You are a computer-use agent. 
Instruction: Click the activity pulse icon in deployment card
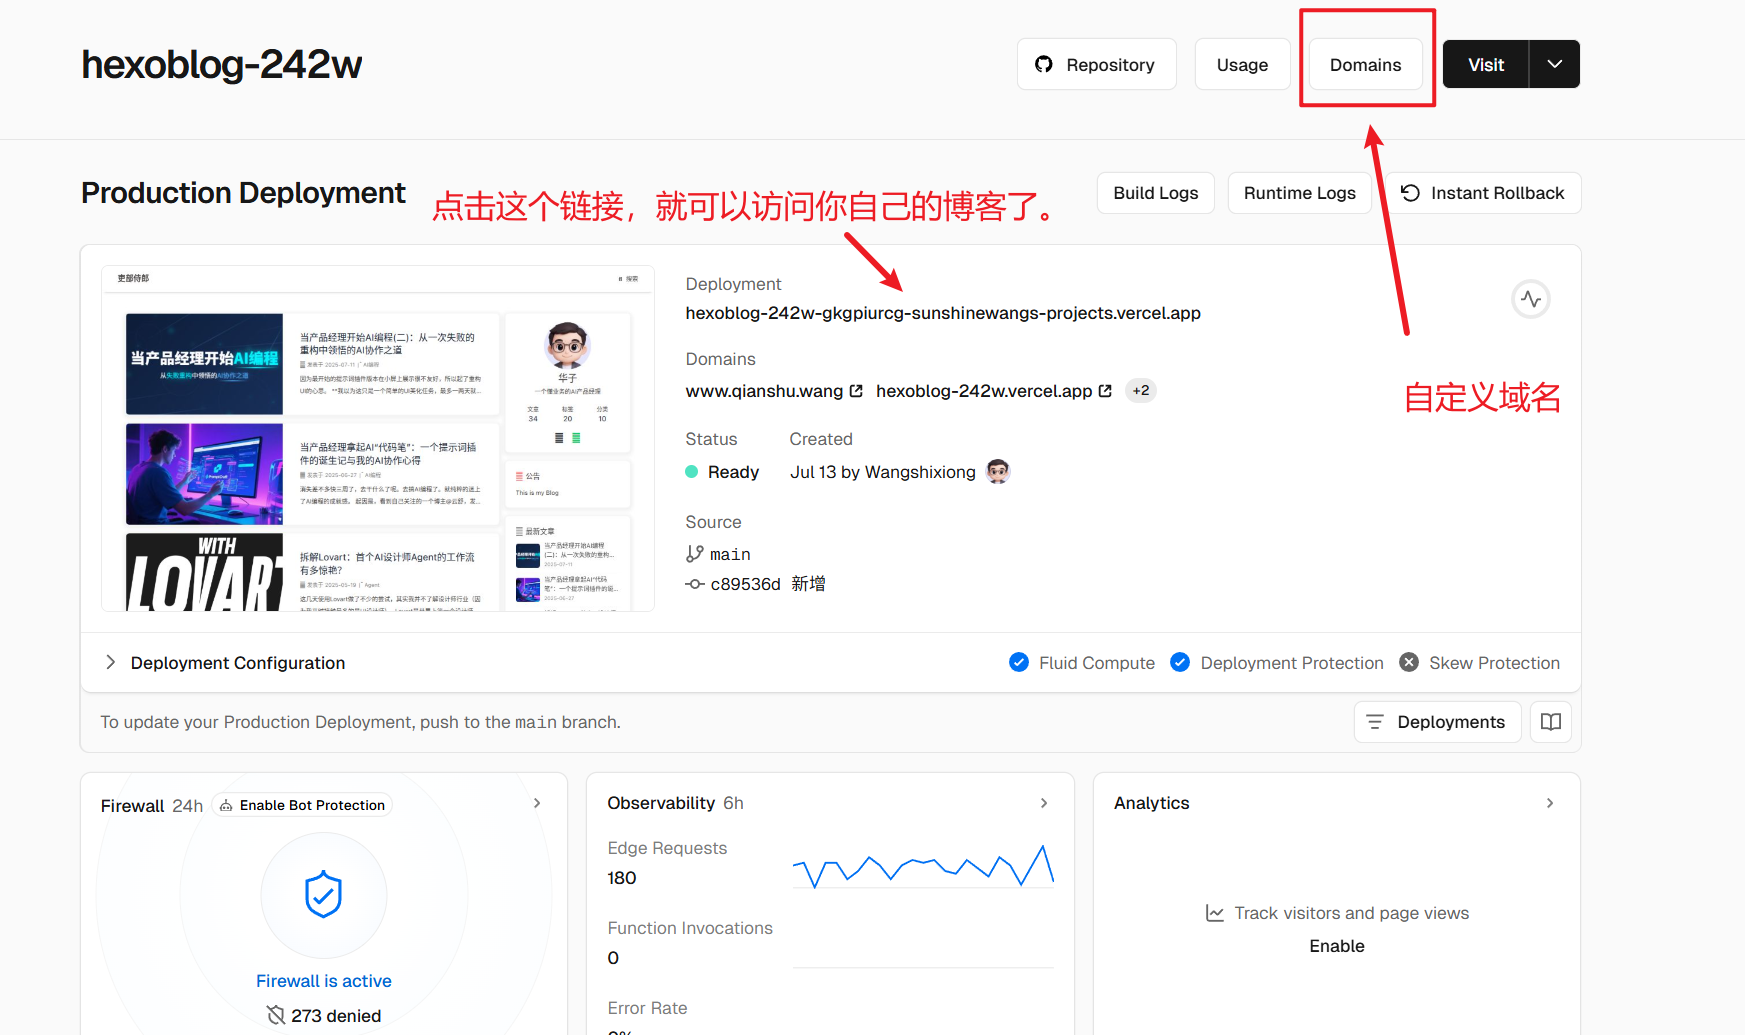point(1531,299)
